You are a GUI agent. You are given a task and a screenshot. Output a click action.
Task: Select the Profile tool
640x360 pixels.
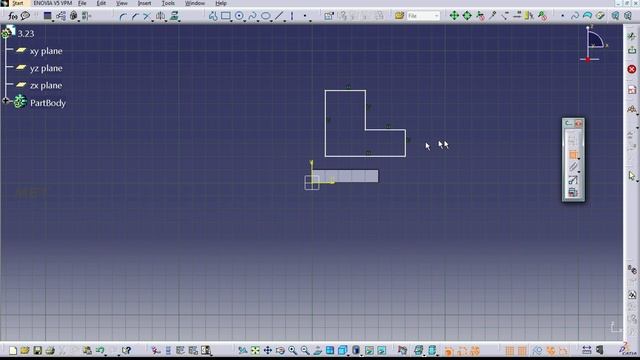pos(213,16)
